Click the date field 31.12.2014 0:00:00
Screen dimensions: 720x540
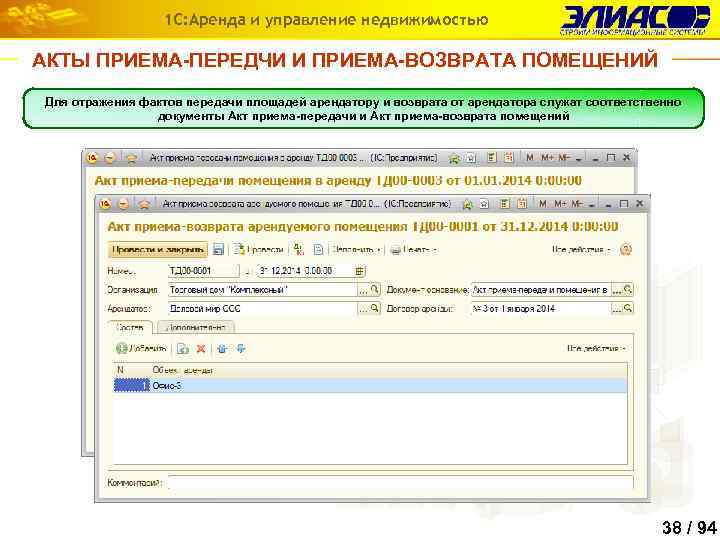pos(306,271)
